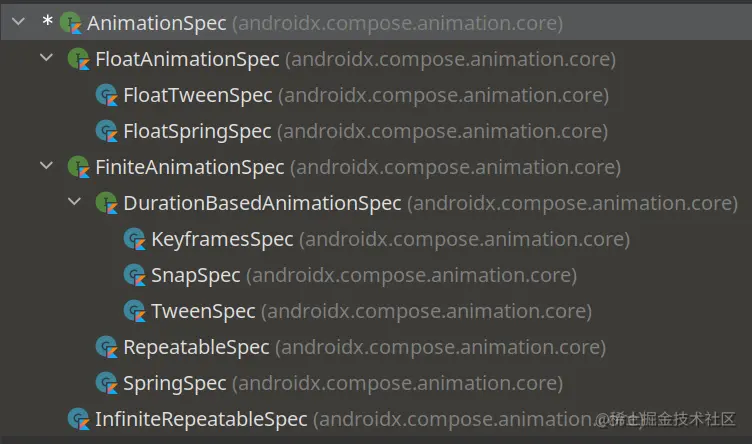Click the TweenSpec class icon

click(135, 311)
